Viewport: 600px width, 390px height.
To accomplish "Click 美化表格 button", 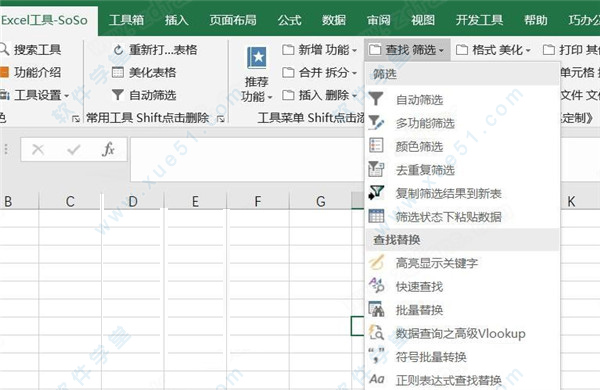I will tap(144, 72).
